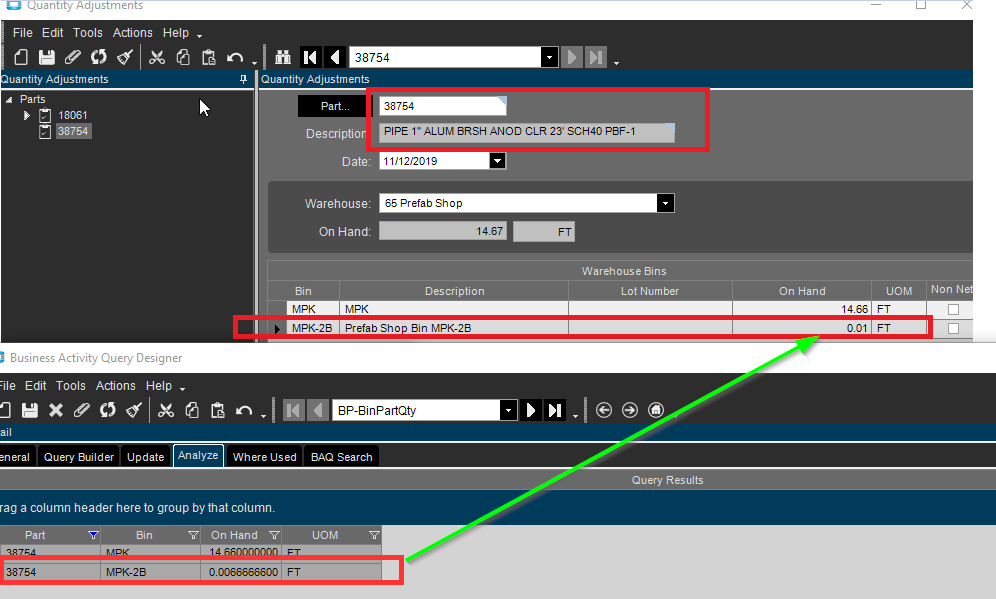
Task: Click Home icon in BAQ Designer toolbar
Action: [x=656, y=410]
